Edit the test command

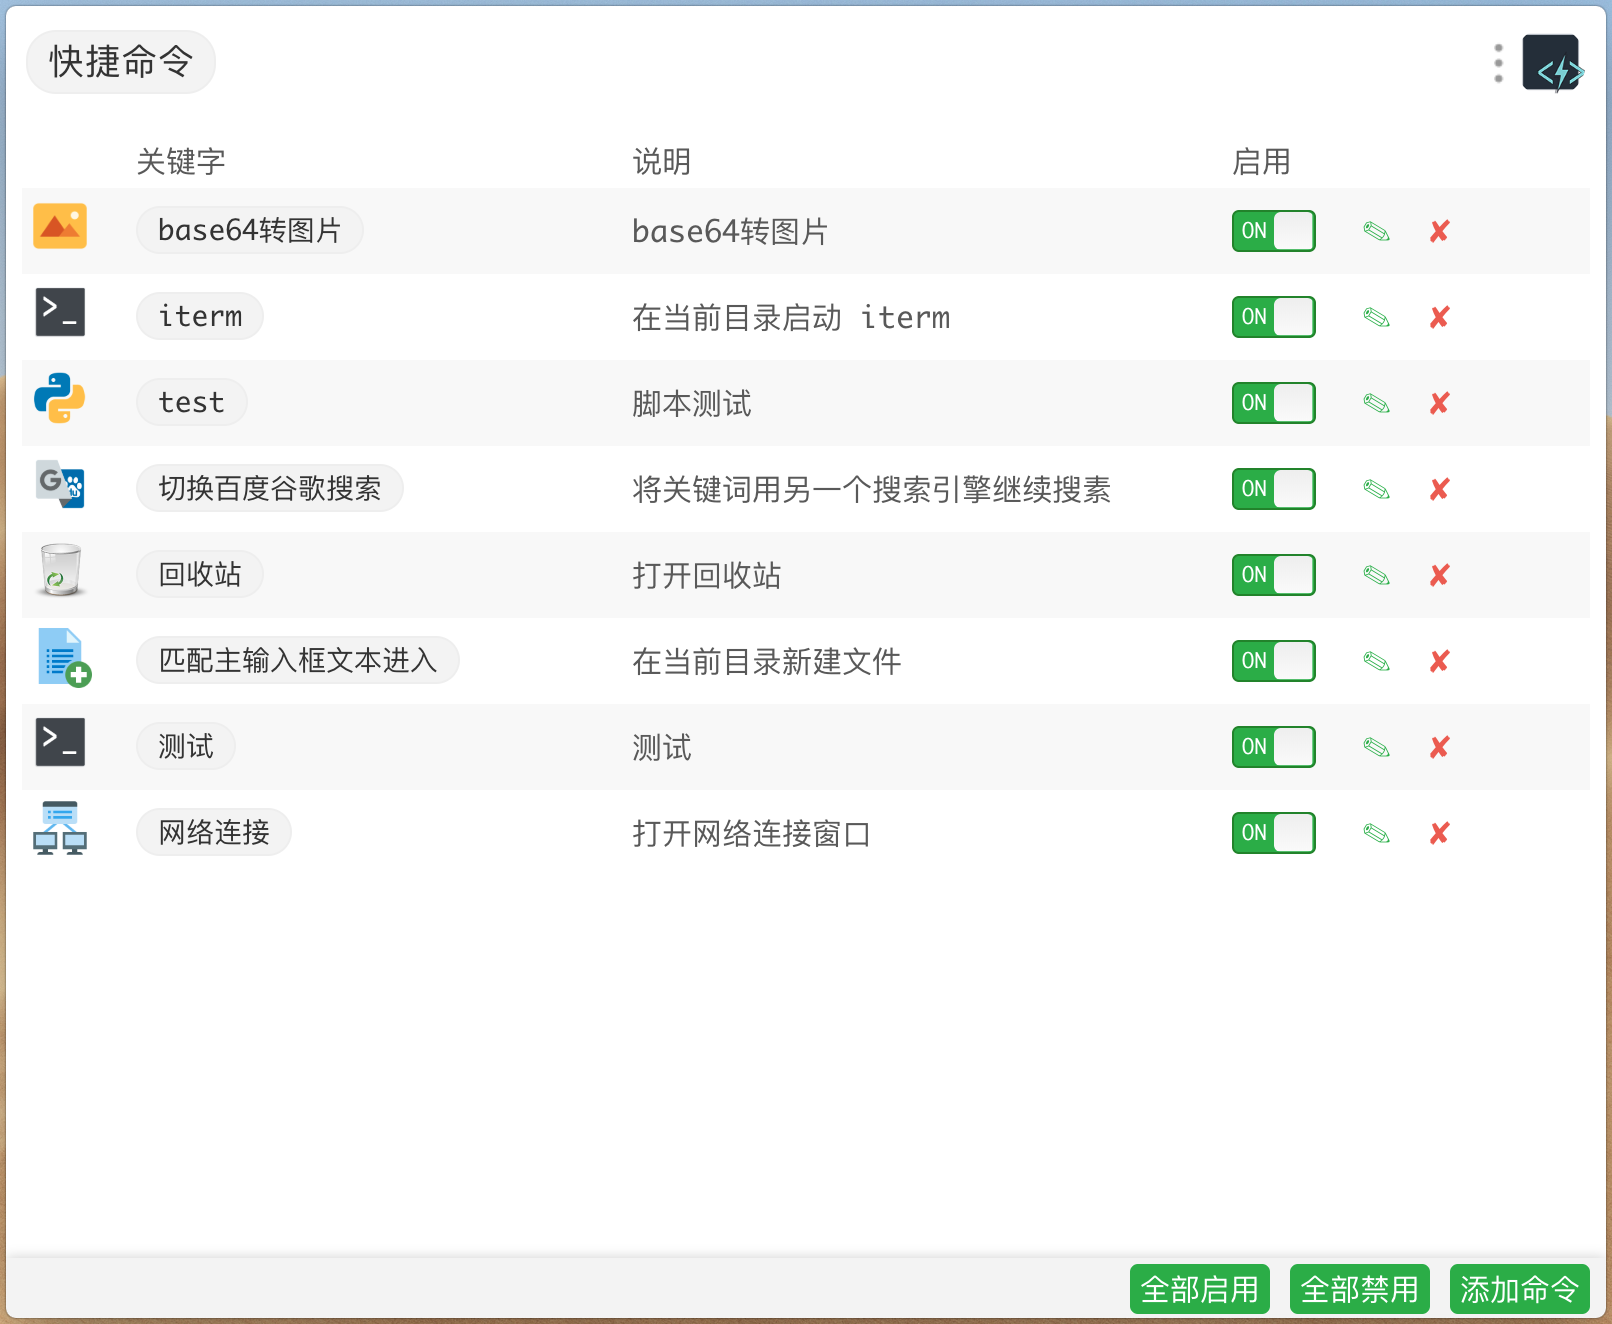[x=1377, y=404]
